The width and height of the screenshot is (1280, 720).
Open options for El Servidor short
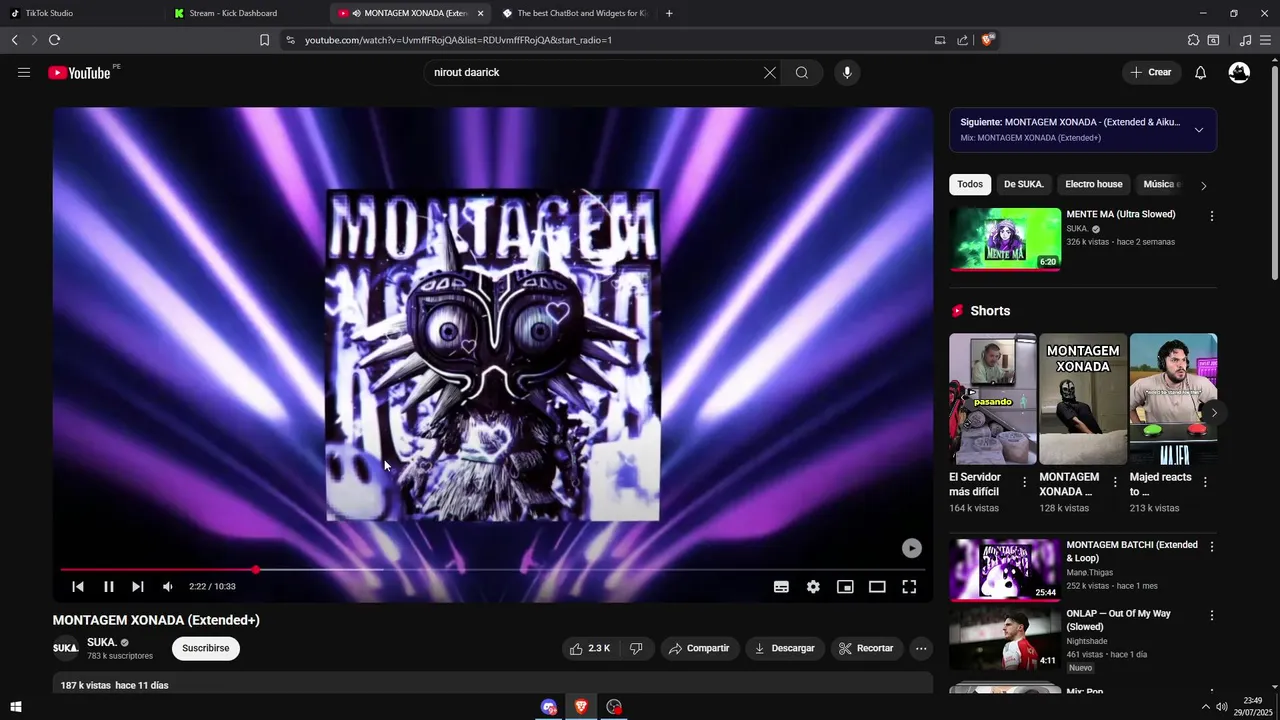[1024, 482]
